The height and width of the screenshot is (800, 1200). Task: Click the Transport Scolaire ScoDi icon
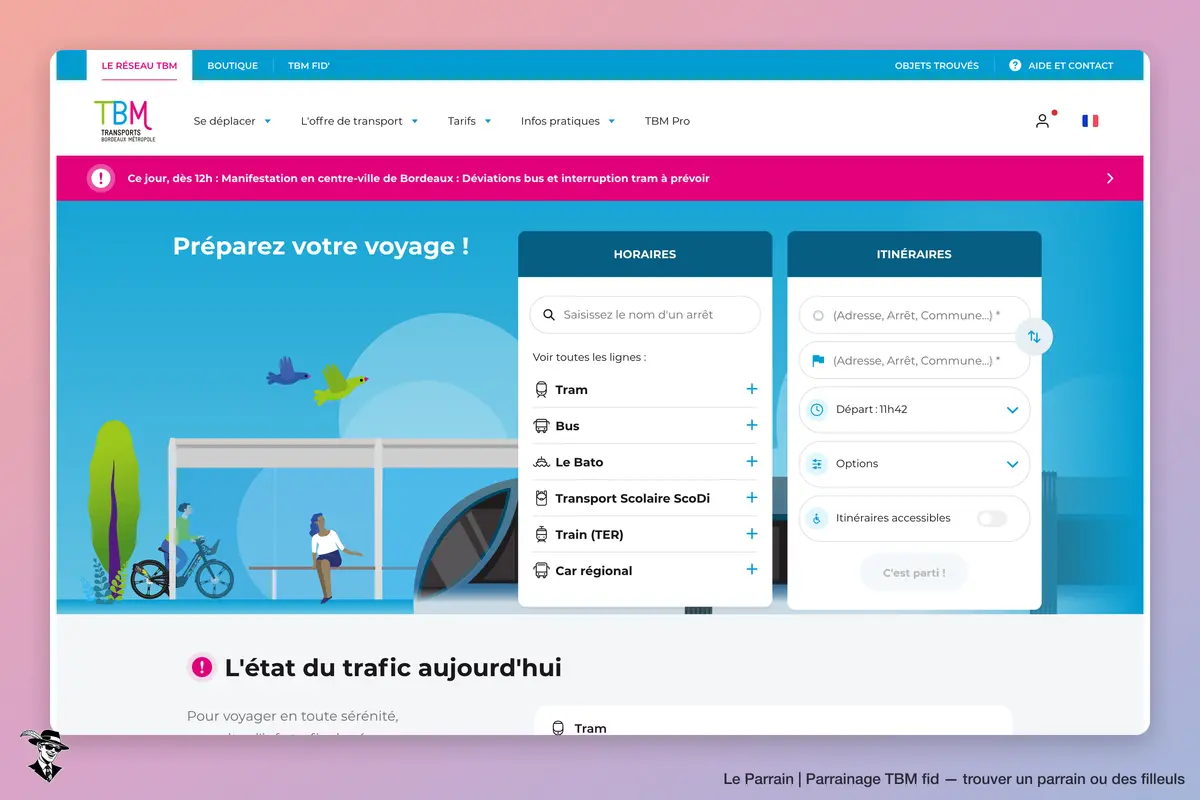[541, 498]
